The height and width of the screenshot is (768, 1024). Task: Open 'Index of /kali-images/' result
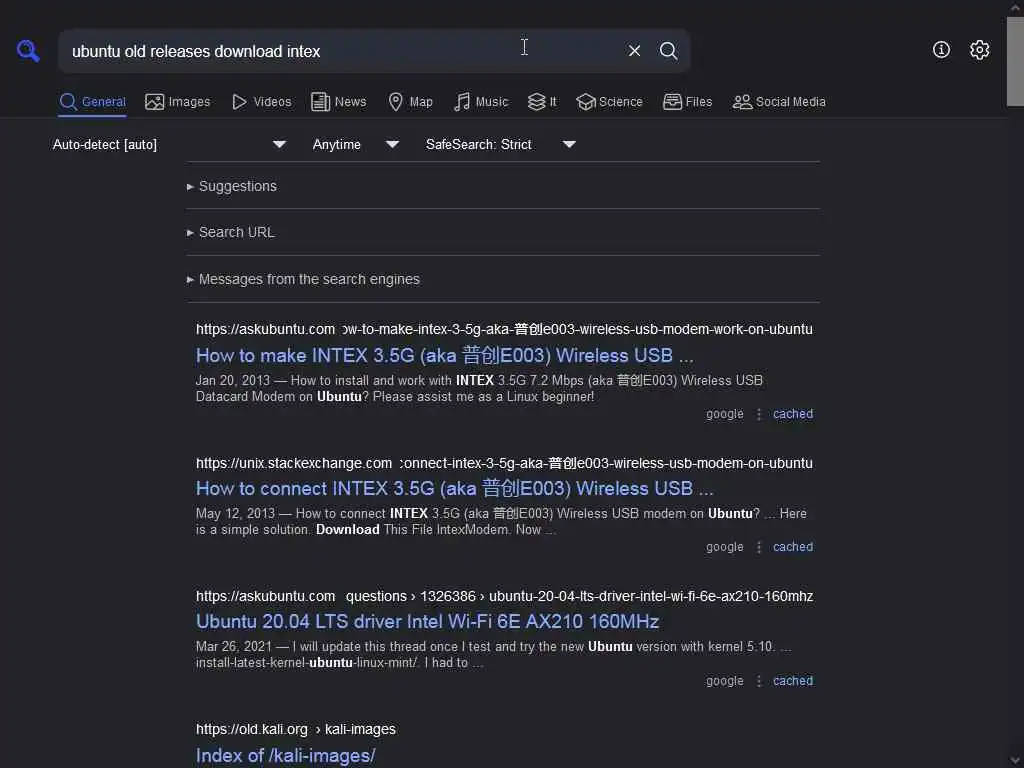285,756
